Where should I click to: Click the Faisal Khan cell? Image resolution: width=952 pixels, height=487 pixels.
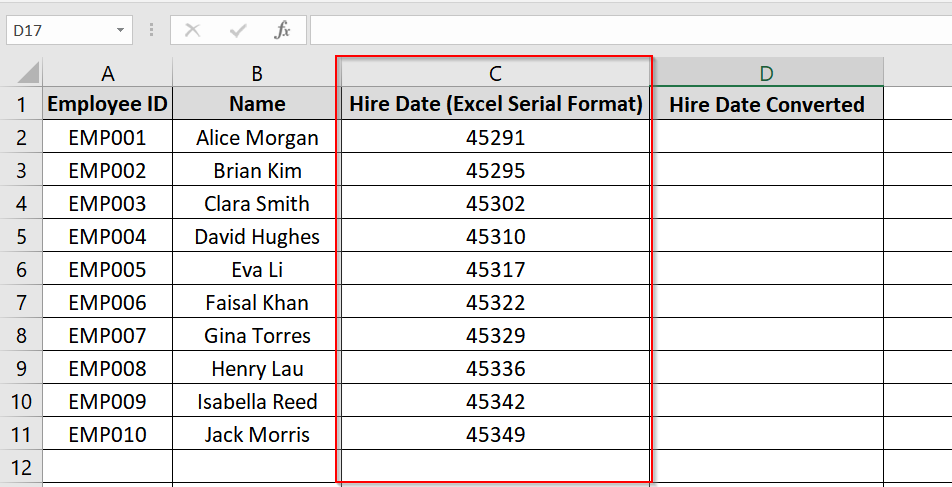pyautogui.click(x=257, y=301)
